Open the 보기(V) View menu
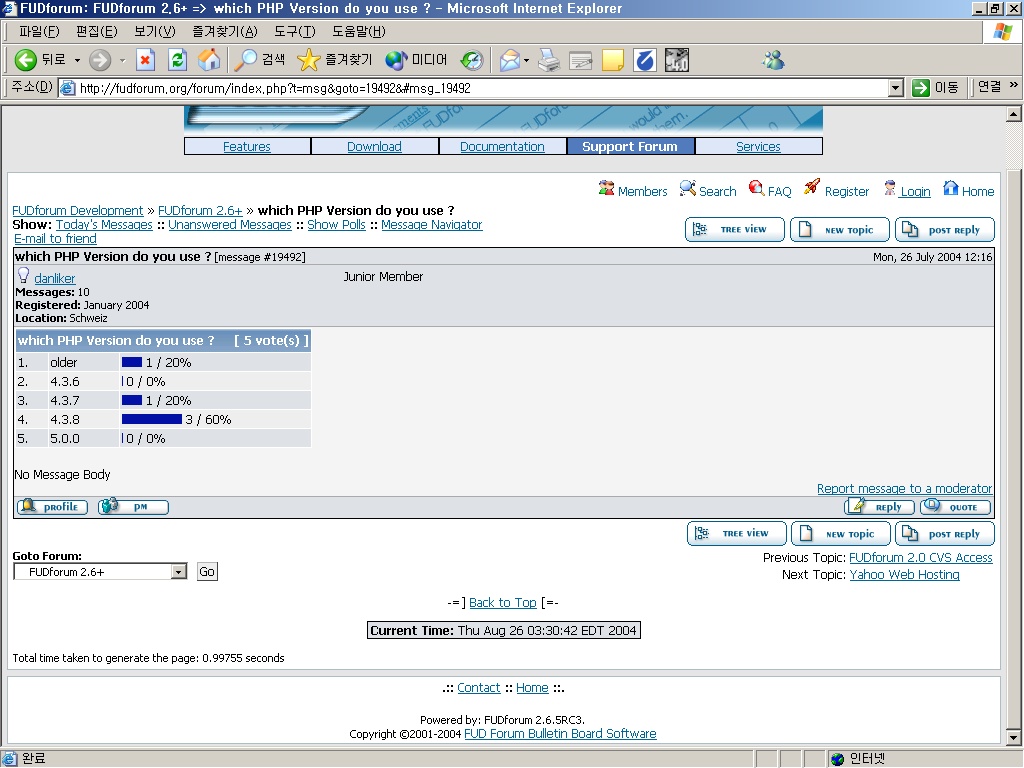The height and width of the screenshot is (768, 1024). [155, 31]
